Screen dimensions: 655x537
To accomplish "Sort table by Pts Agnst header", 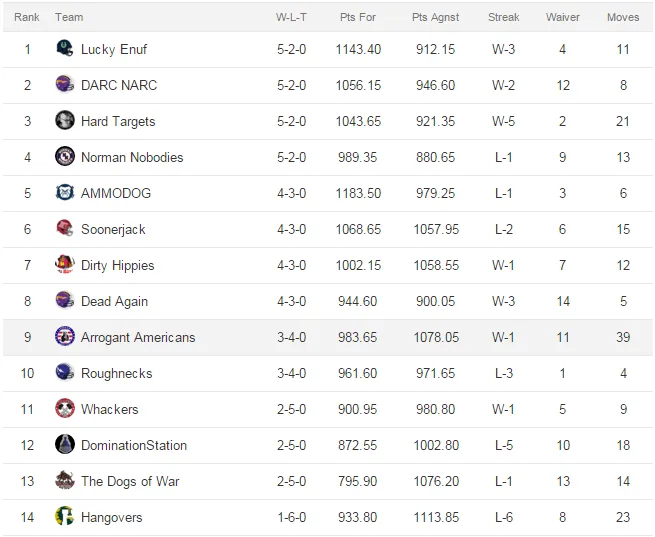I will 435,17.
